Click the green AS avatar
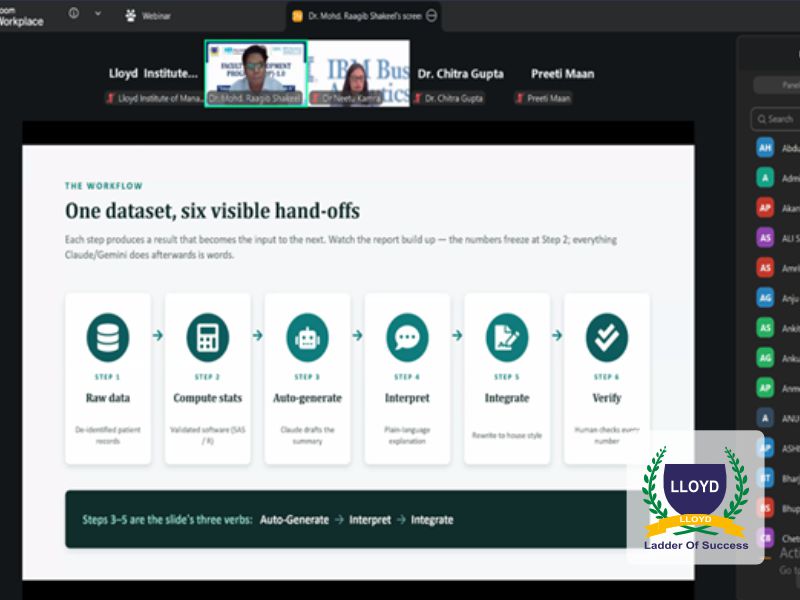 765,328
